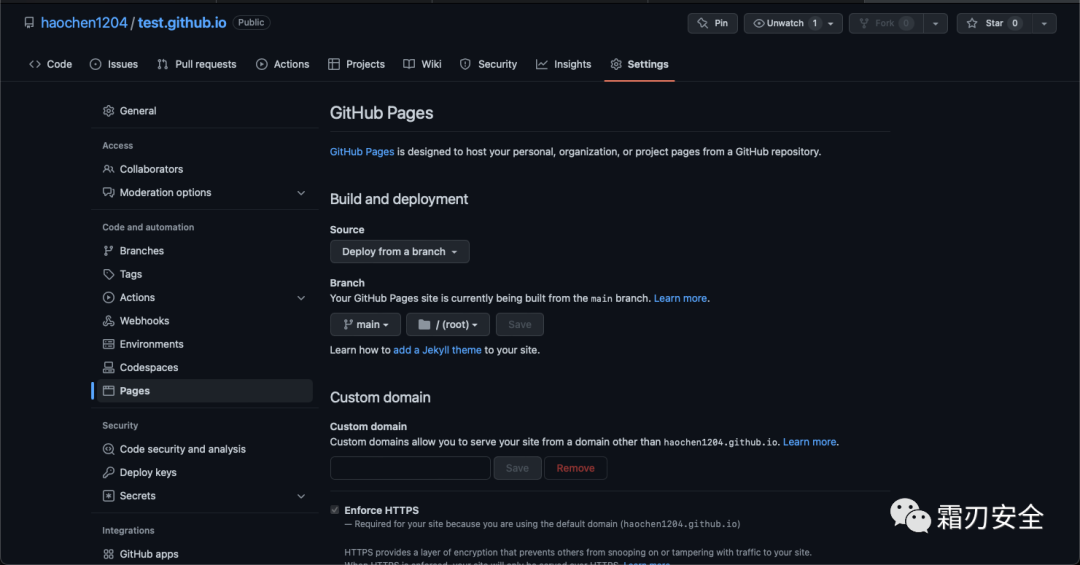This screenshot has width=1080, height=565.
Task: Click the Moderation options comment icon
Action: click(x=108, y=192)
